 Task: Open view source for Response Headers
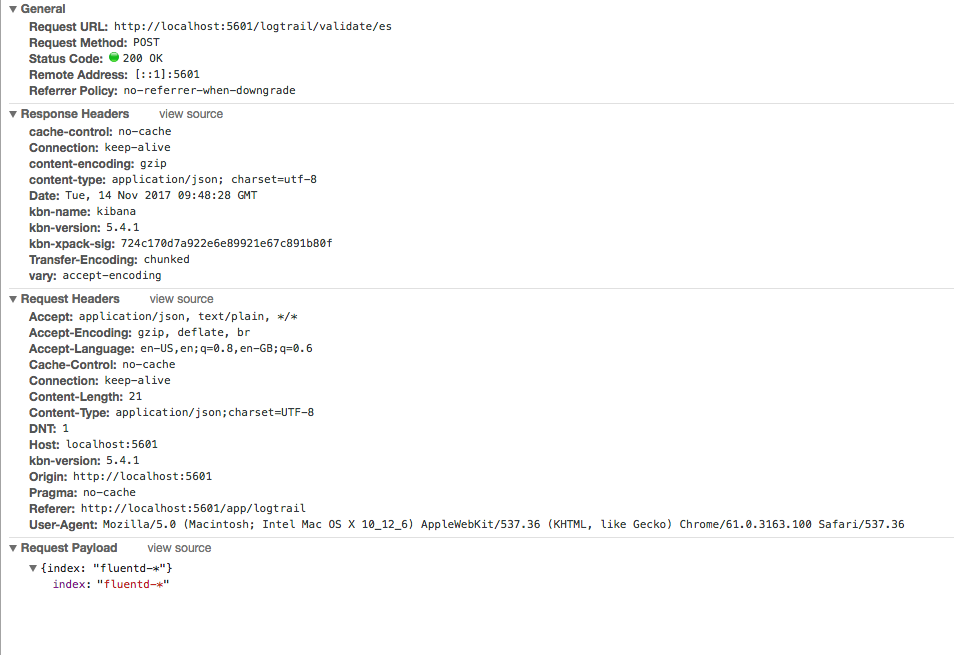click(x=190, y=114)
